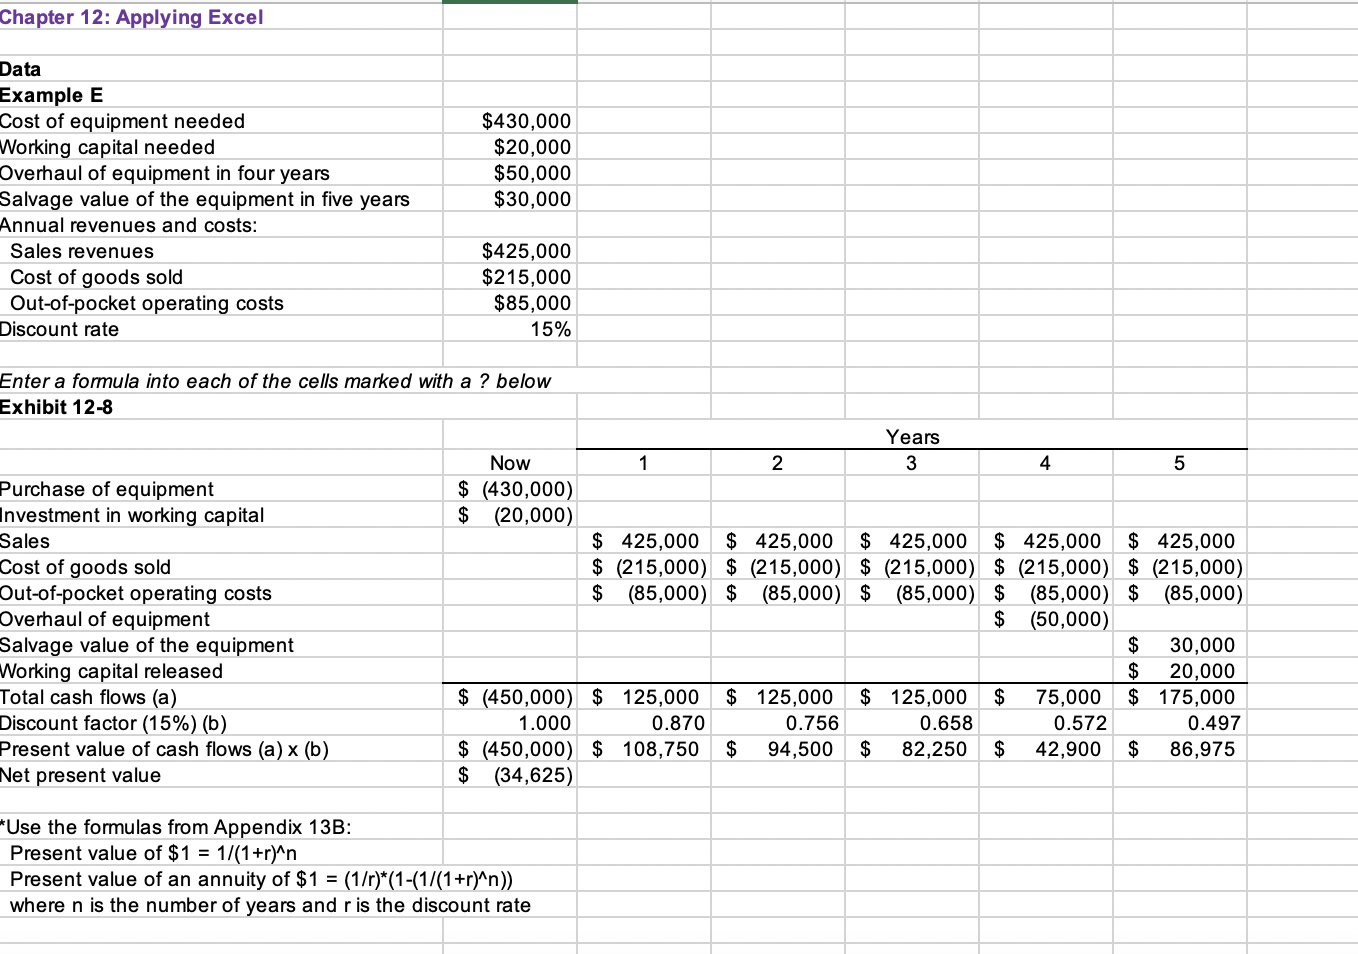Click the 108,750 present value cell
This screenshot has height=954, width=1358.
[x=644, y=749]
